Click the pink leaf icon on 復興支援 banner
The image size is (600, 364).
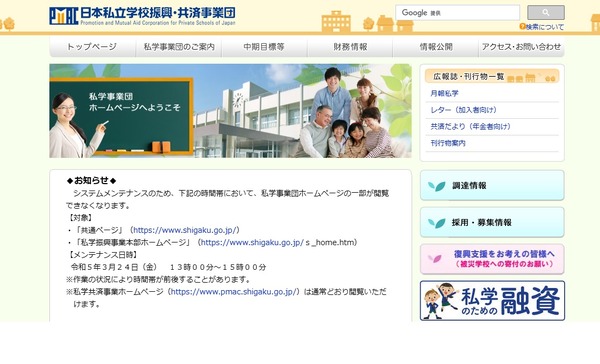[435, 259]
